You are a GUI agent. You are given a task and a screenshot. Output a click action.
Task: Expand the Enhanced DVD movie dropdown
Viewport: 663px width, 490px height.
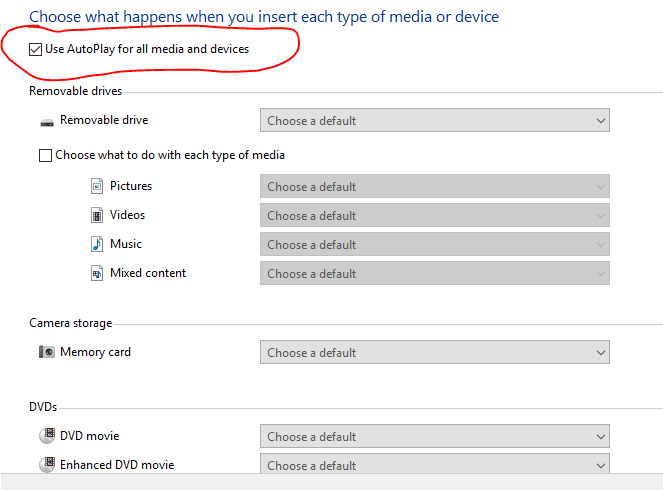(434, 465)
